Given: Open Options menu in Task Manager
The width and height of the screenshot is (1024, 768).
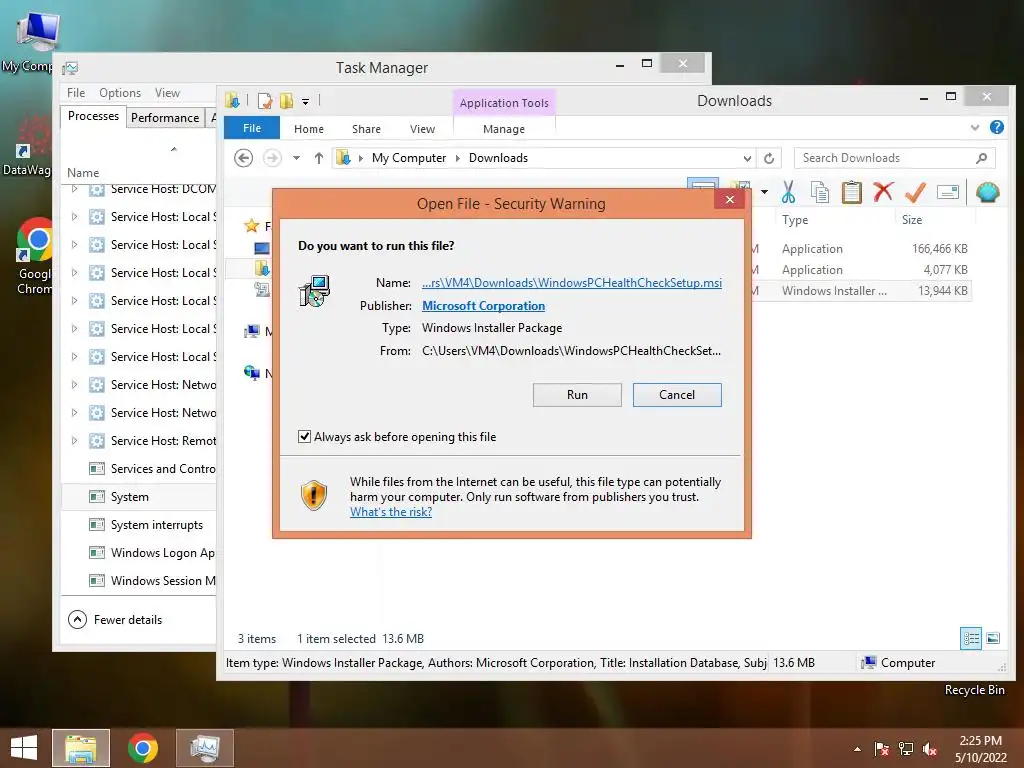Looking at the screenshot, I should (x=120, y=93).
